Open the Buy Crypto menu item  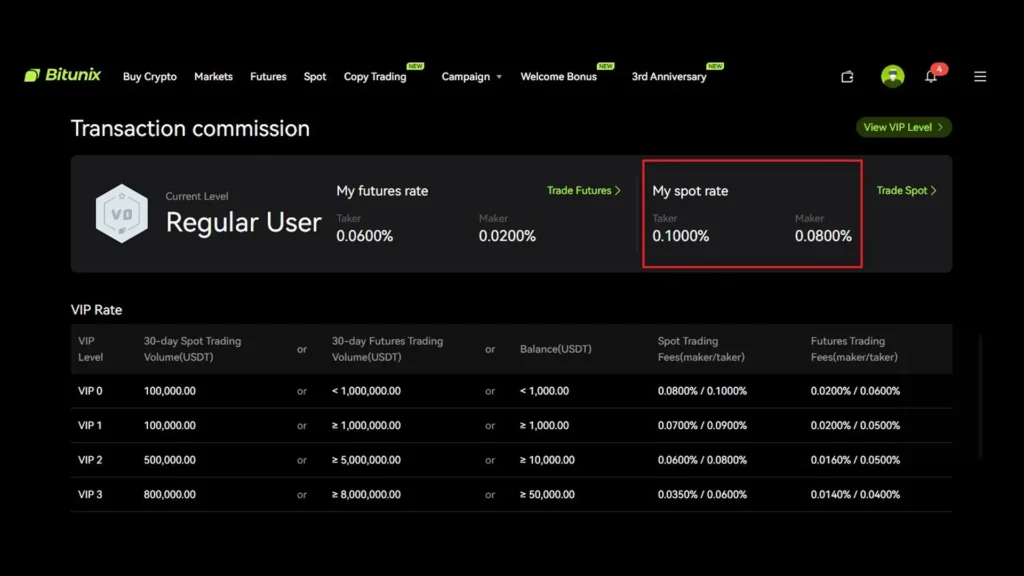[149, 77]
